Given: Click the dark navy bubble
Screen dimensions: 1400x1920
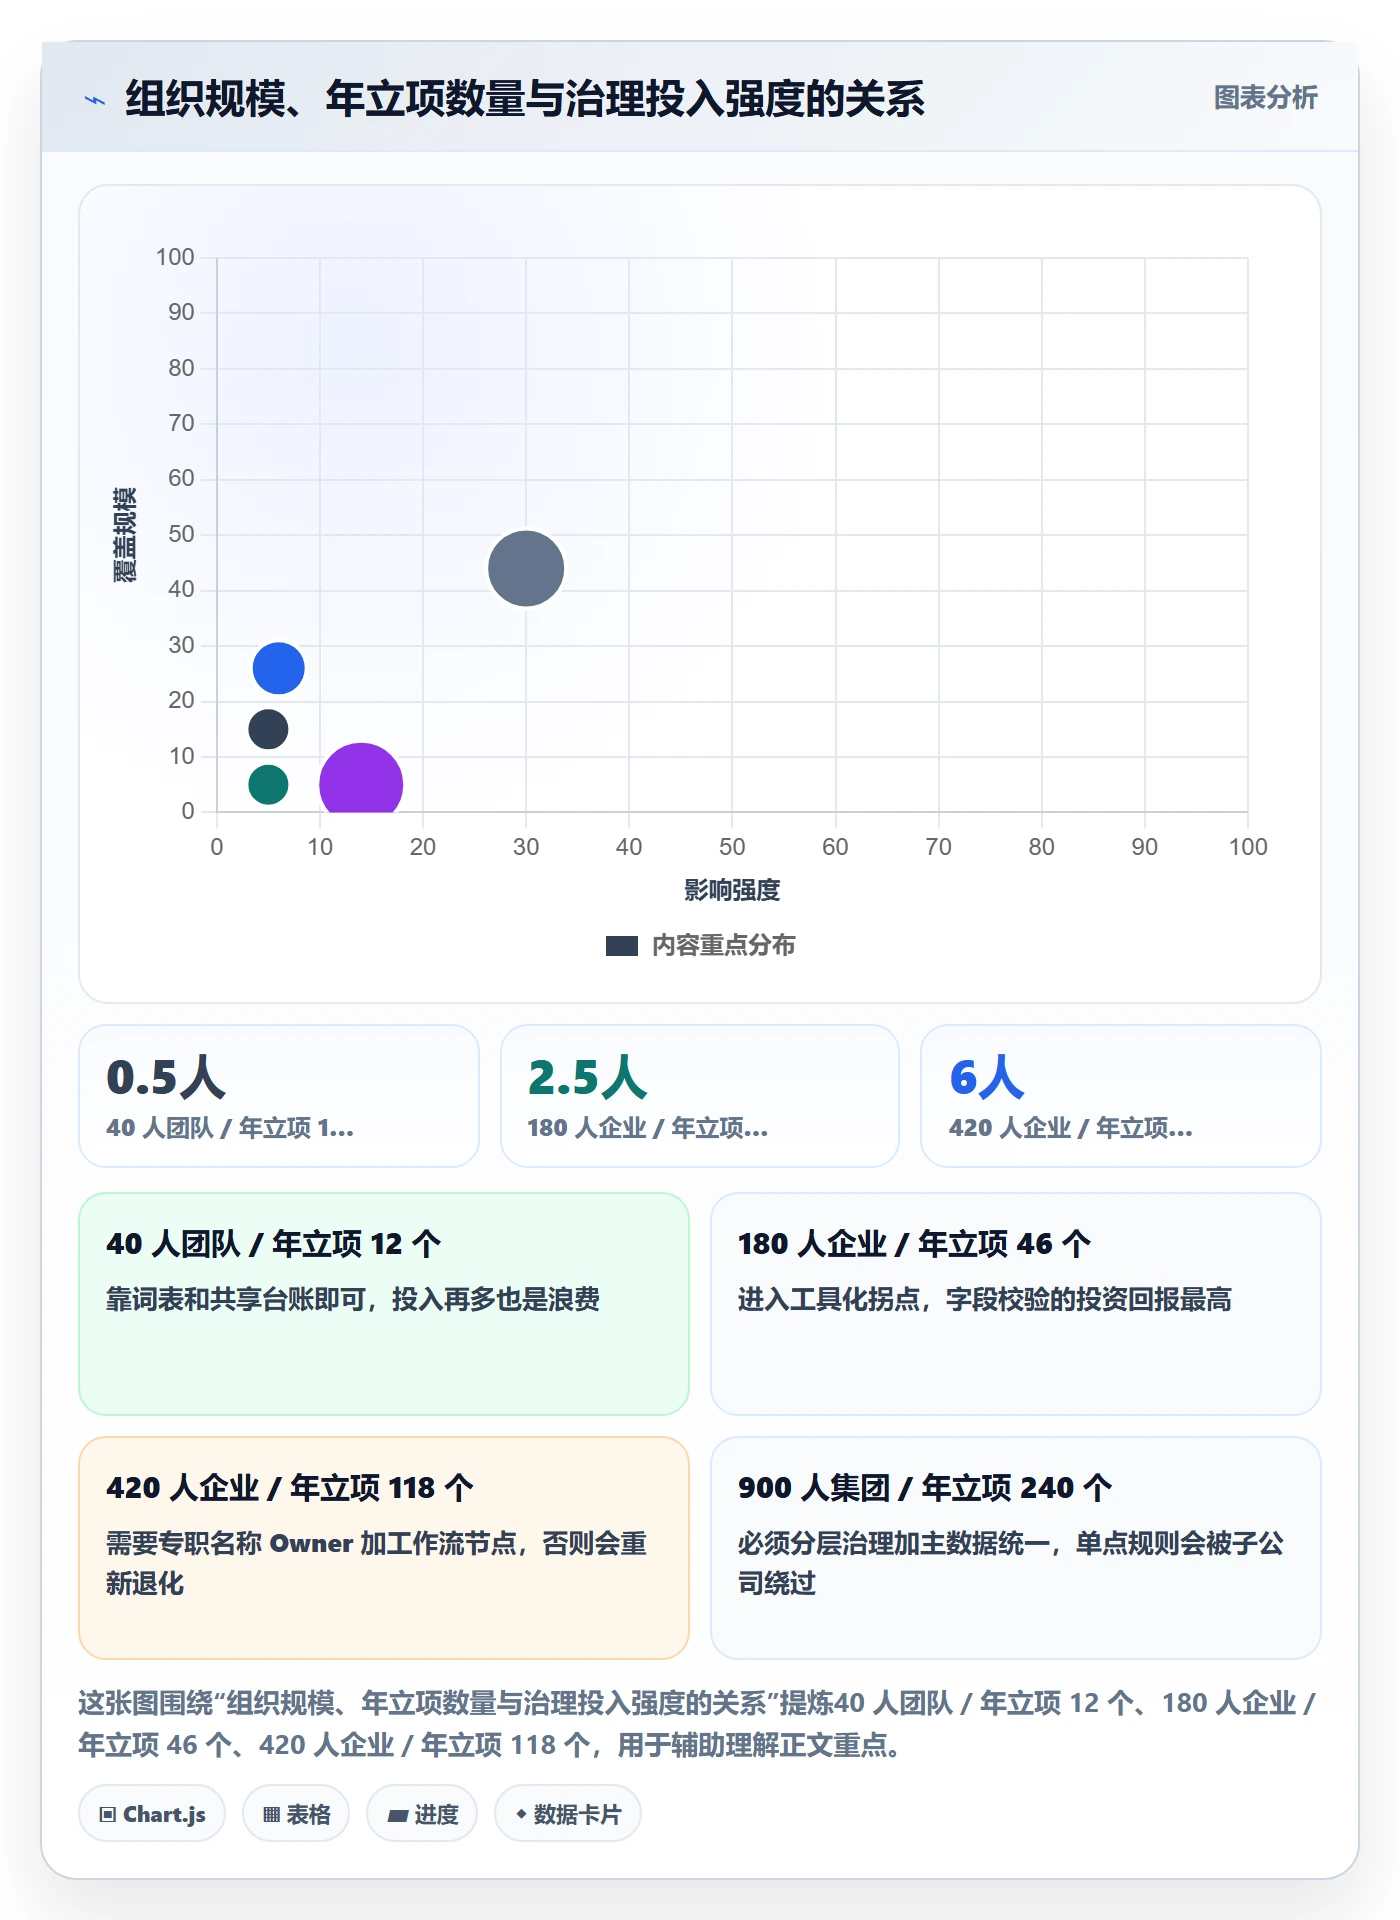Looking at the screenshot, I should 268,729.
